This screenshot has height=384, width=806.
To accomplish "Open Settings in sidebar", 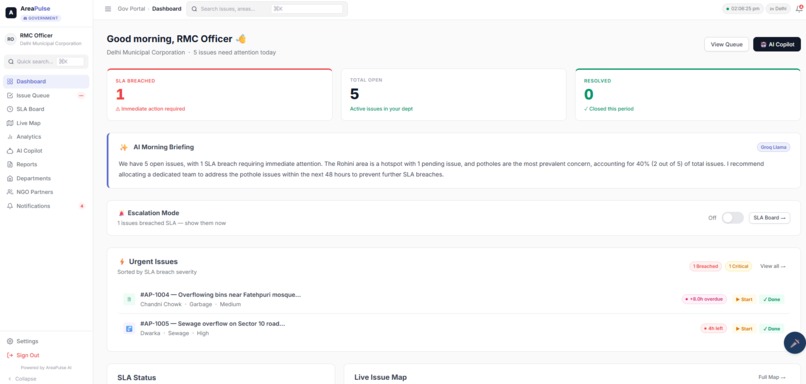I will tap(46, 341).
